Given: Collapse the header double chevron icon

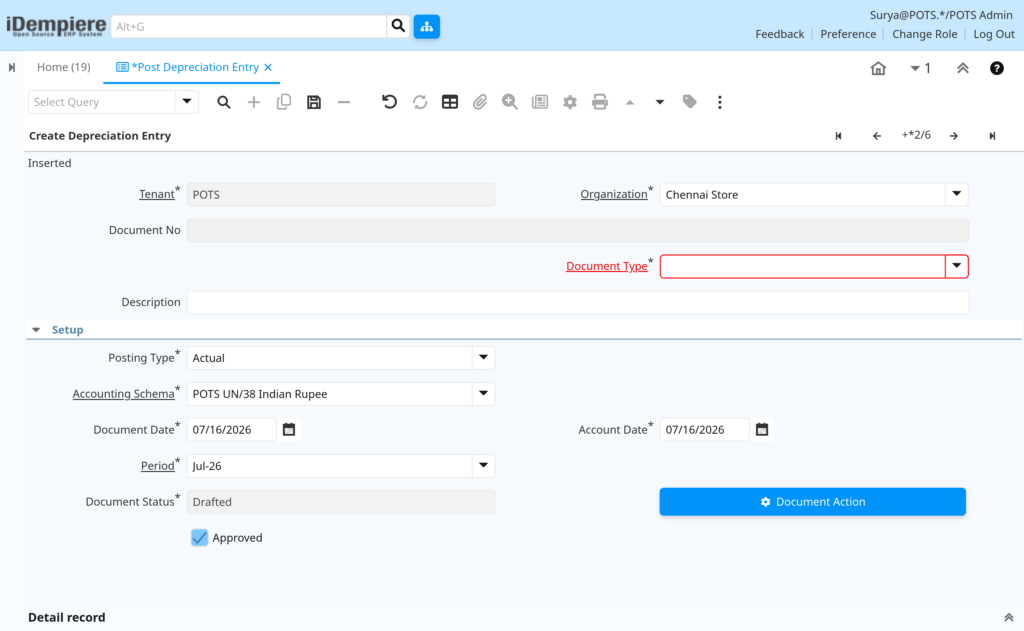Looking at the screenshot, I should [963, 68].
